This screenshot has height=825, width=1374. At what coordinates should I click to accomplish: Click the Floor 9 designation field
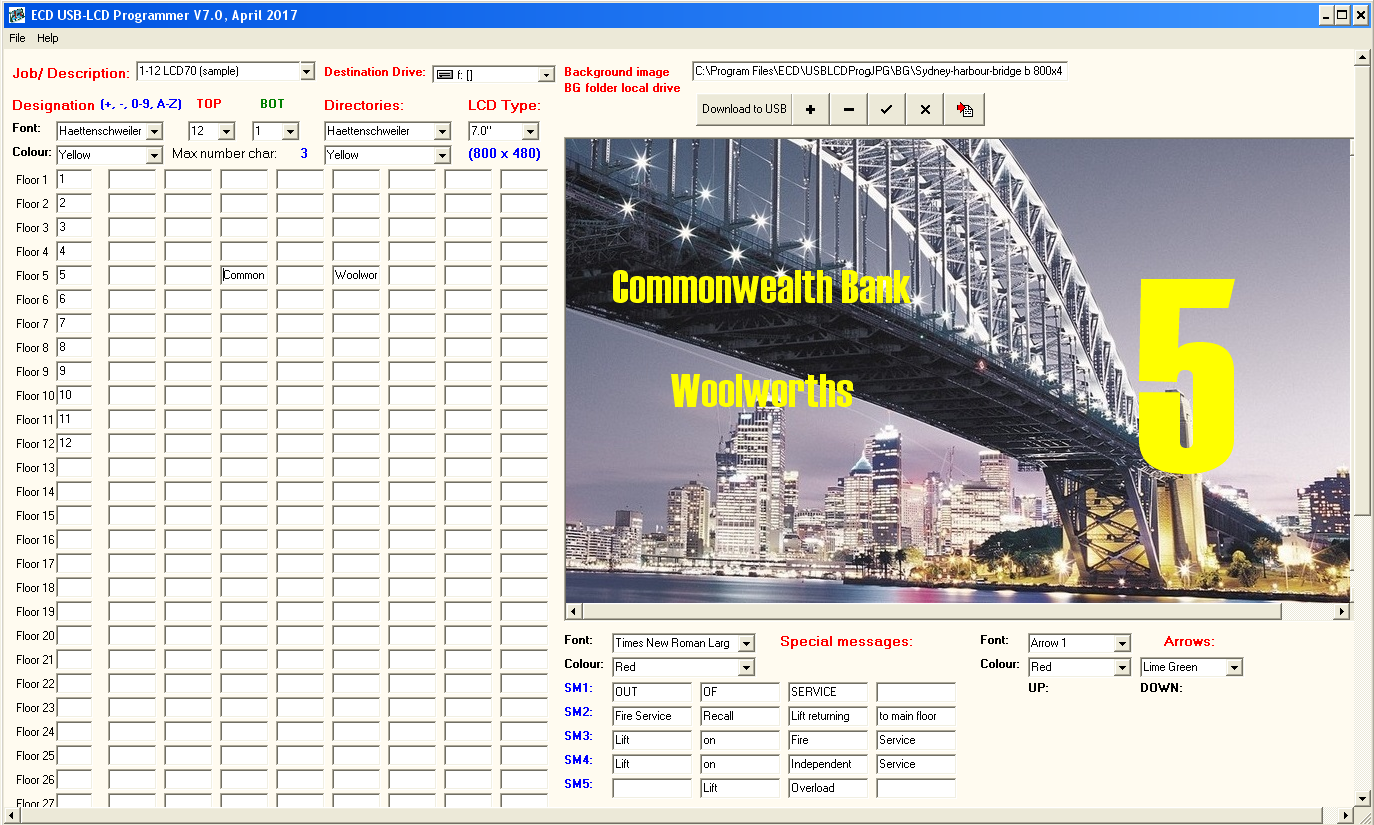(x=74, y=372)
